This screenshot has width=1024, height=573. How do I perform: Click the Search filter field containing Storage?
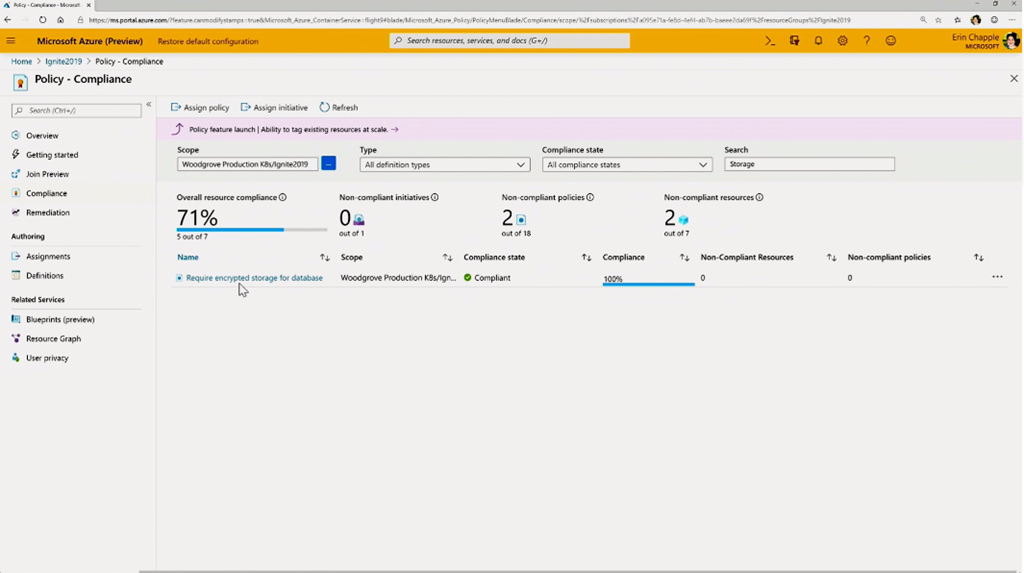(x=808, y=164)
